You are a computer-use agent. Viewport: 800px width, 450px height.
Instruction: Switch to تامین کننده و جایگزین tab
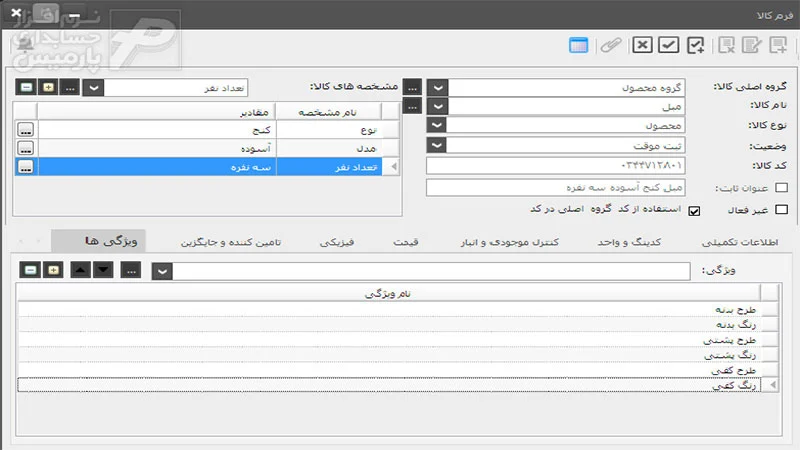231,242
